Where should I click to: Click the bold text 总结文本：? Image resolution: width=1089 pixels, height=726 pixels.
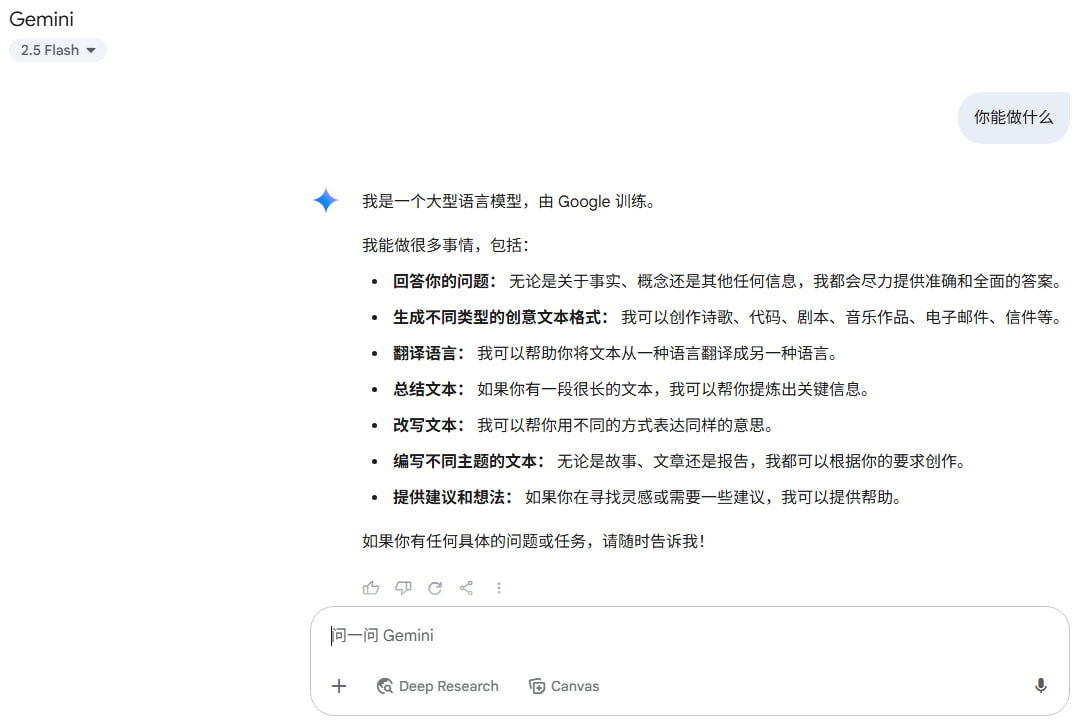pos(429,389)
